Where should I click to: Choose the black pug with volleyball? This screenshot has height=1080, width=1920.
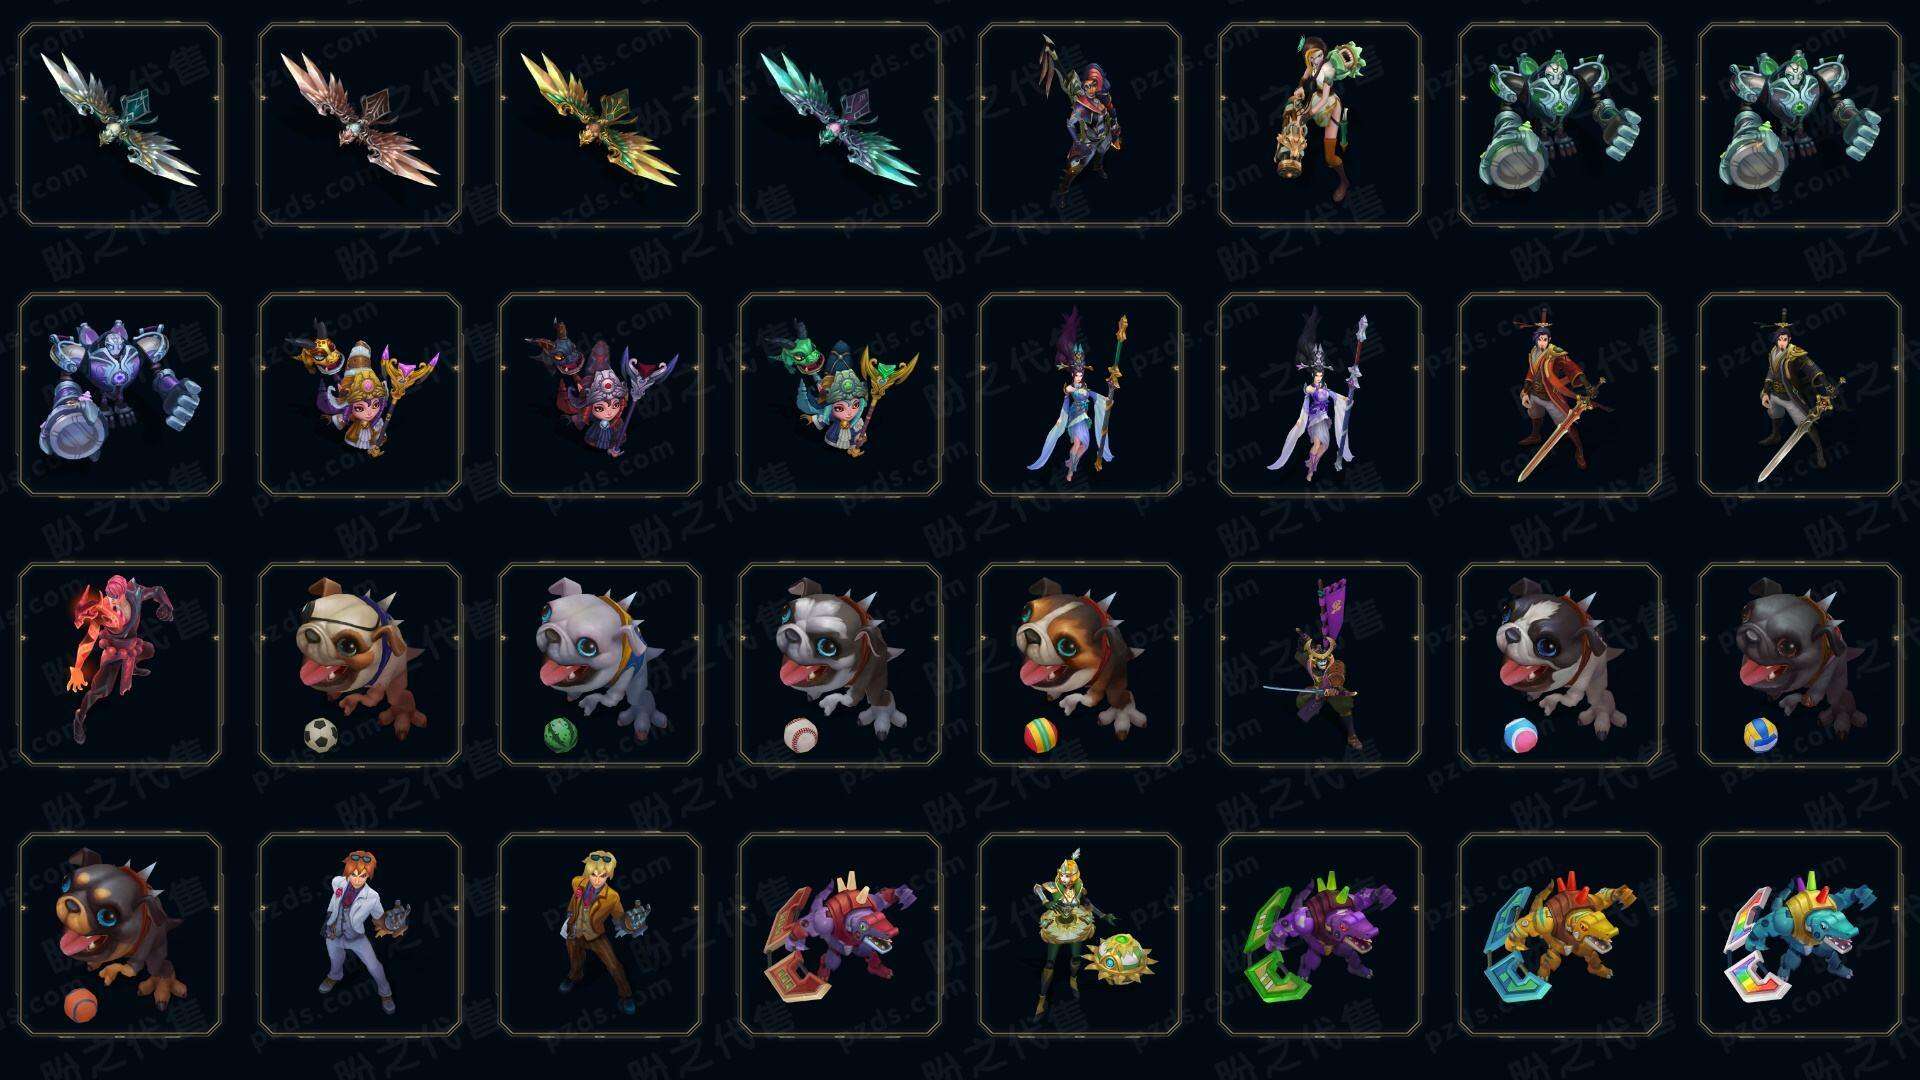(1800, 664)
